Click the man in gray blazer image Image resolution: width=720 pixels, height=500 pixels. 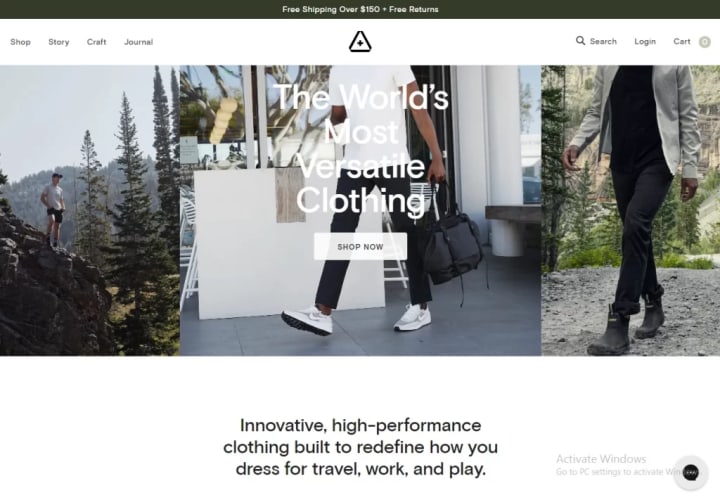(630, 210)
